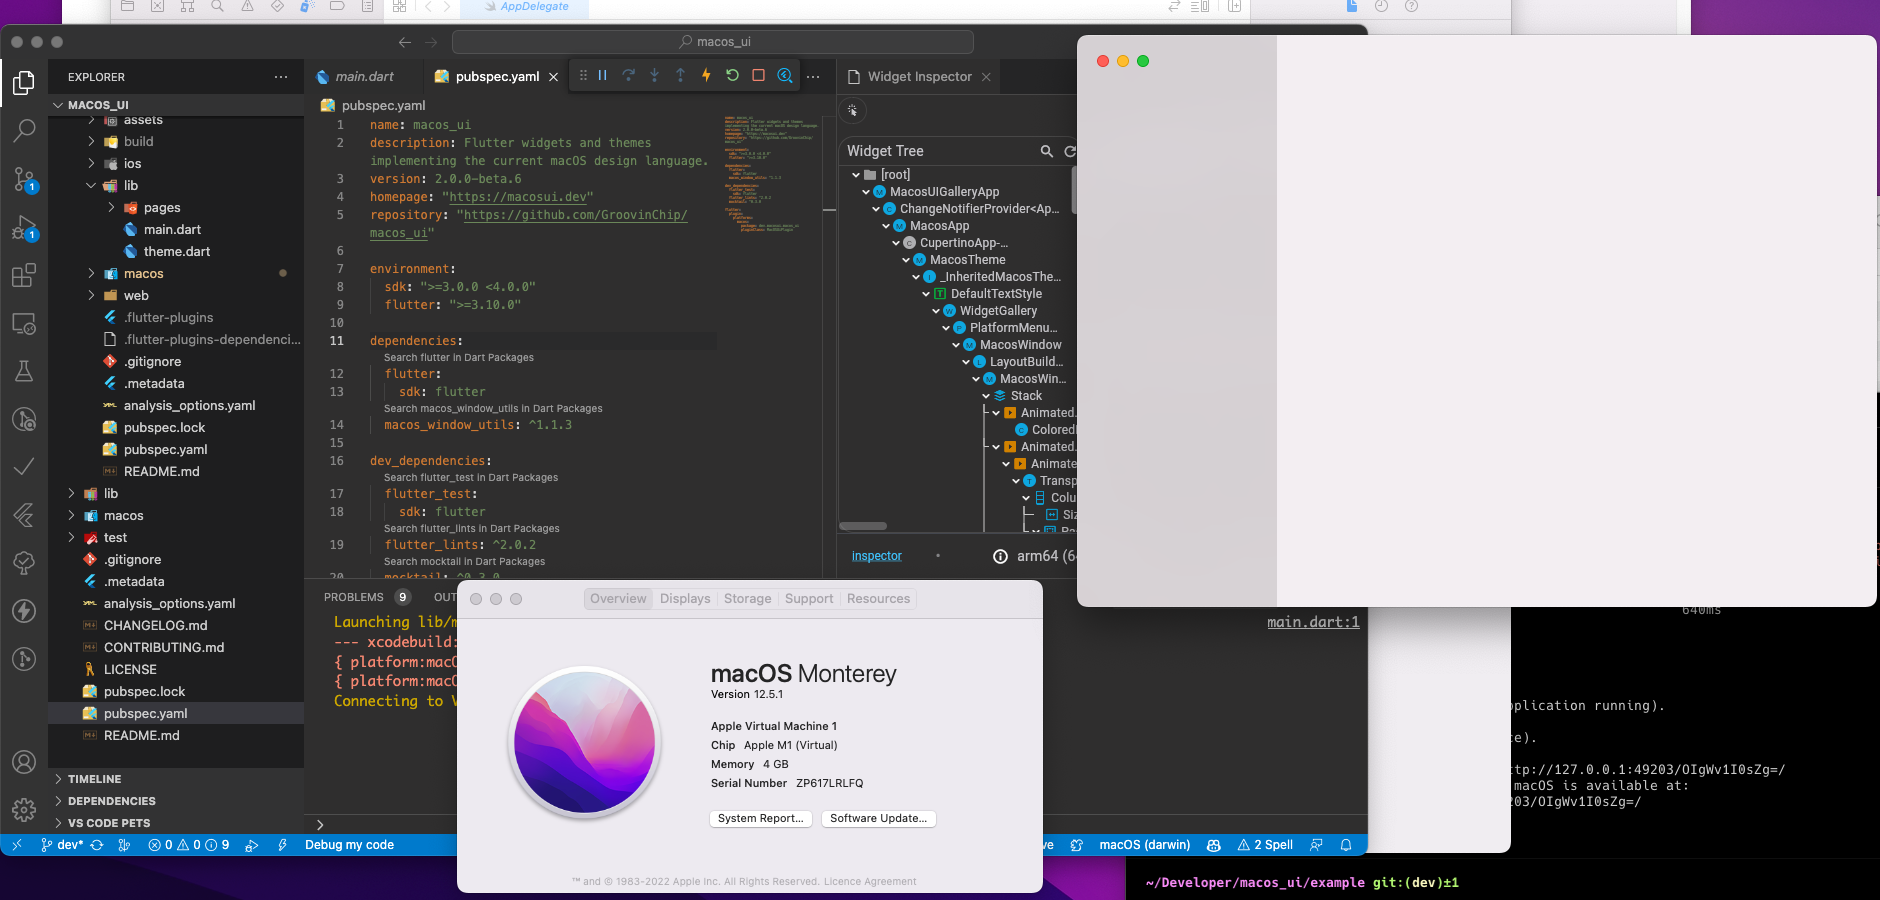Step over using the debug toolbar icon
The width and height of the screenshot is (1880, 900).
tap(629, 75)
